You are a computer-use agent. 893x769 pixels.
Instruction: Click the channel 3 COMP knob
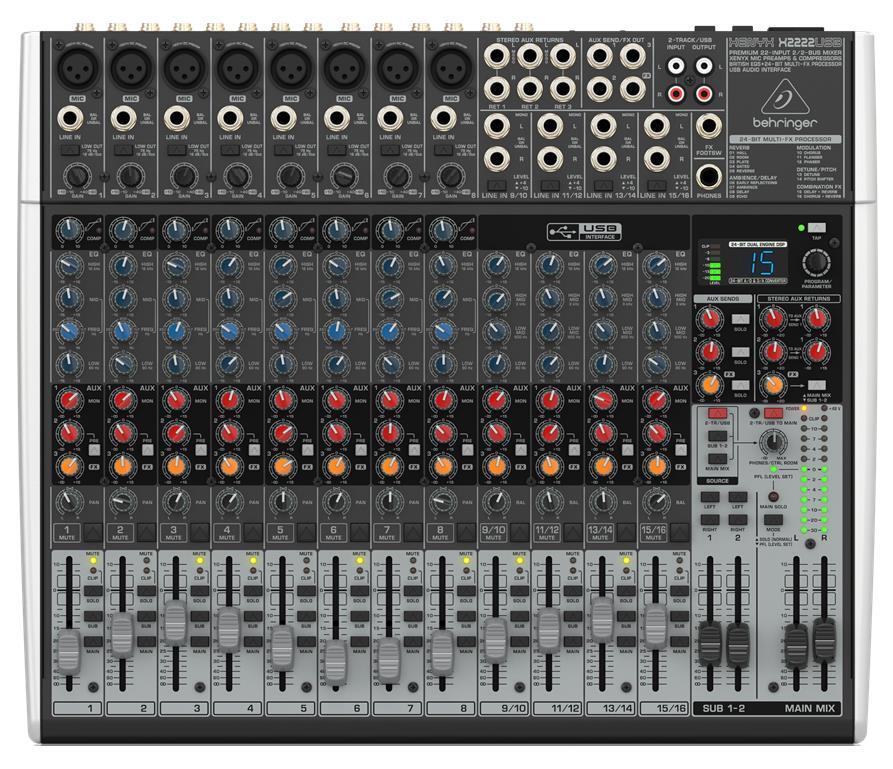tap(175, 230)
